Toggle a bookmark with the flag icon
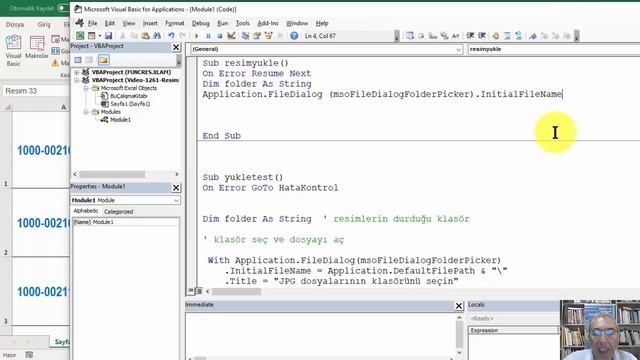This screenshot has height=360, width=640. [533, 36]
